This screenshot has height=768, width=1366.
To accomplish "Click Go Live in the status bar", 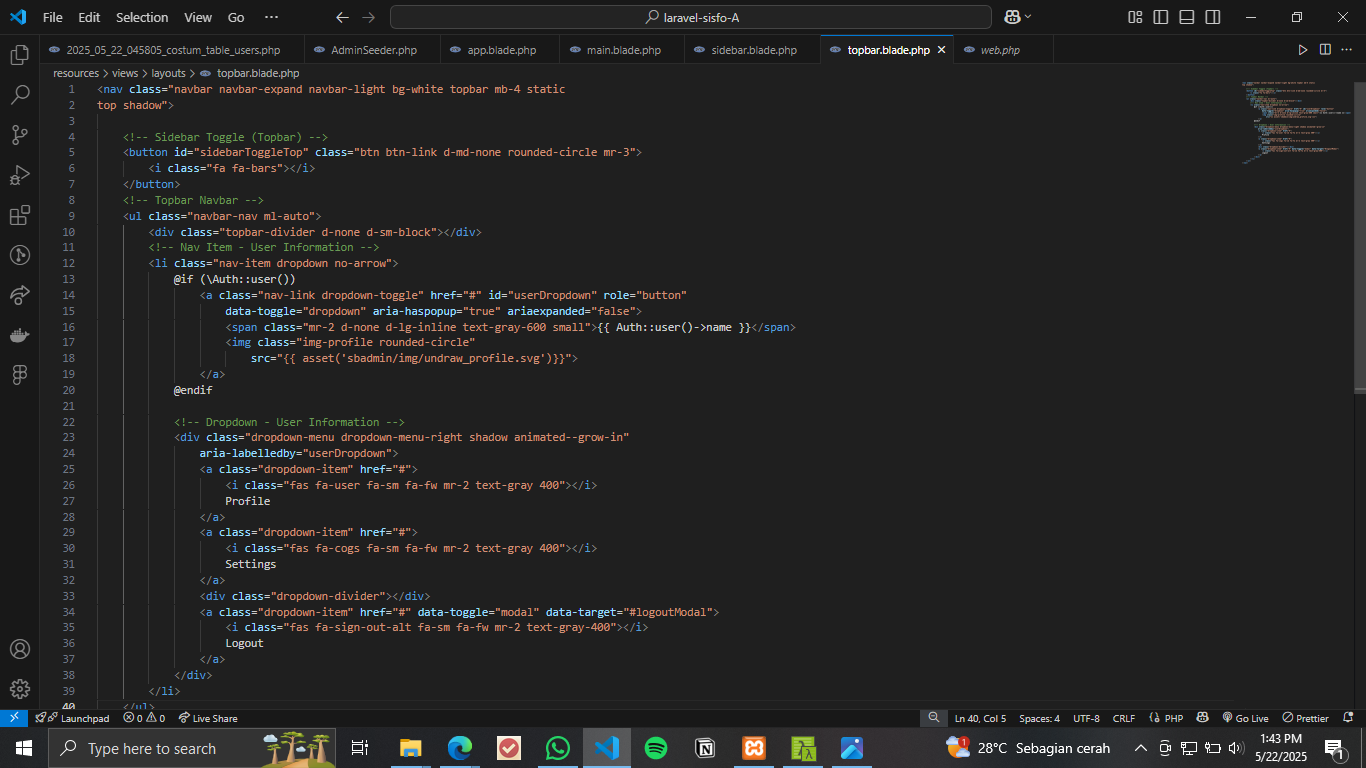I will point(1245,718).
